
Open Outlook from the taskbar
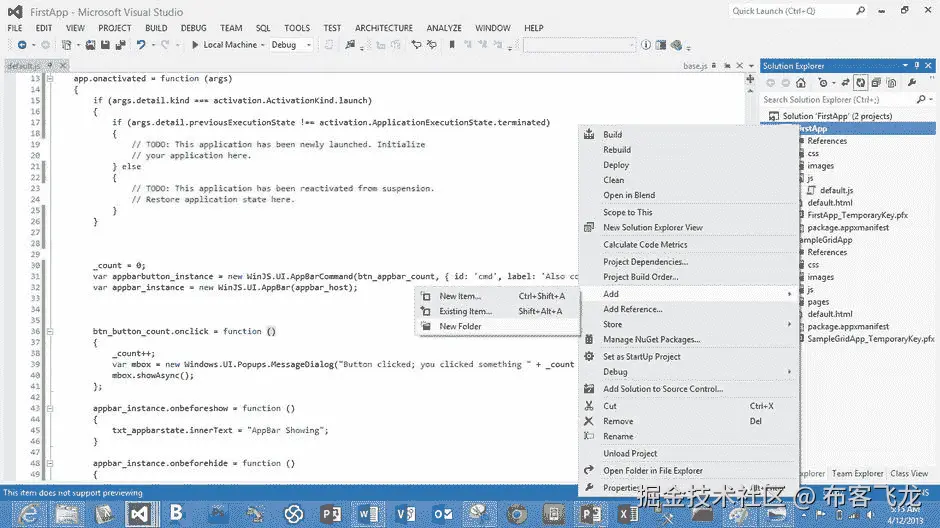tap(443, 514)
